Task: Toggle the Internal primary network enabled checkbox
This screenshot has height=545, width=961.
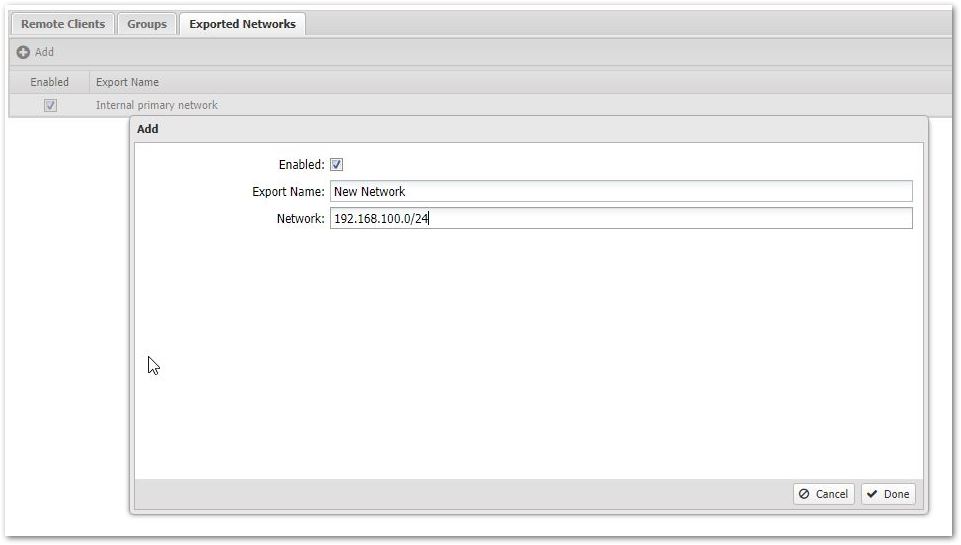Action: 50,105
